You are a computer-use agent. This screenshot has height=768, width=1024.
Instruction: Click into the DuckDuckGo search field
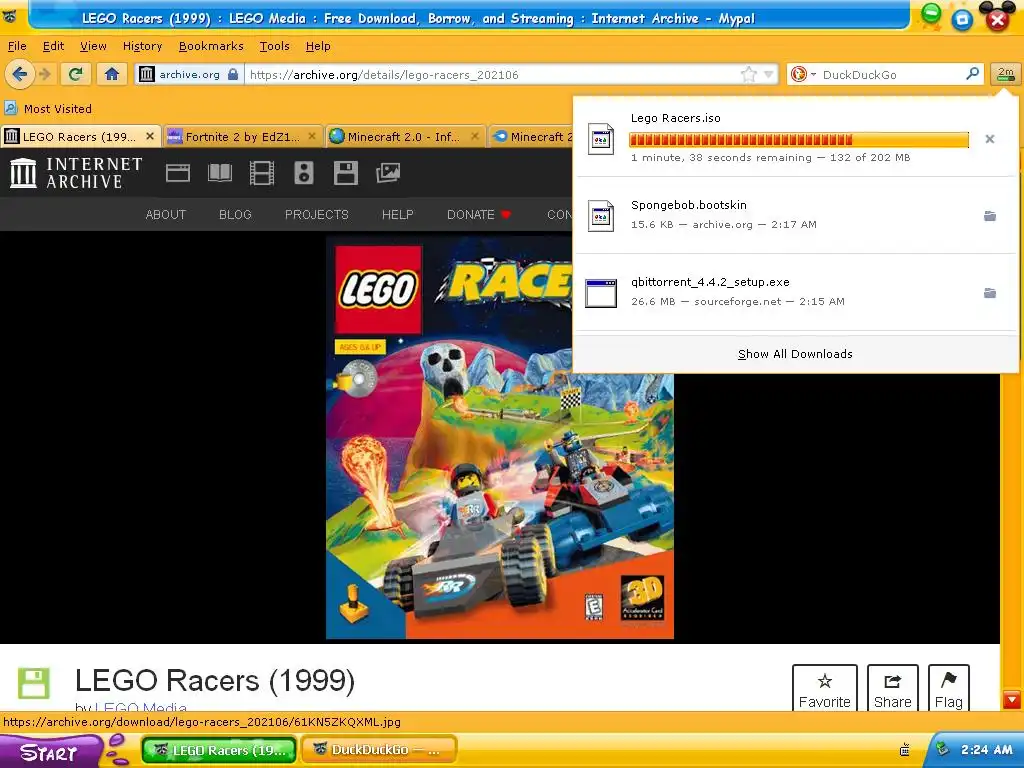coord(891,74)
